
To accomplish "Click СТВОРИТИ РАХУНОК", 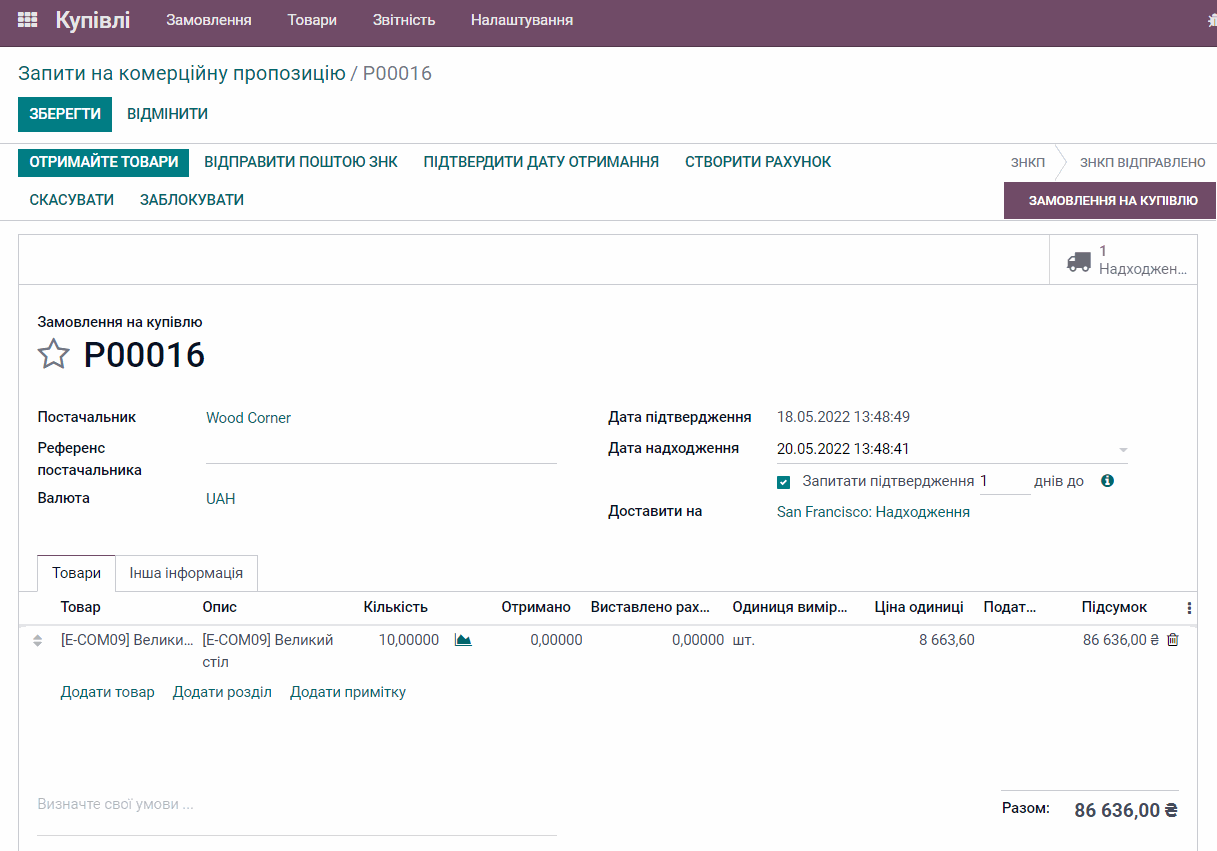I will coord(756,161).
